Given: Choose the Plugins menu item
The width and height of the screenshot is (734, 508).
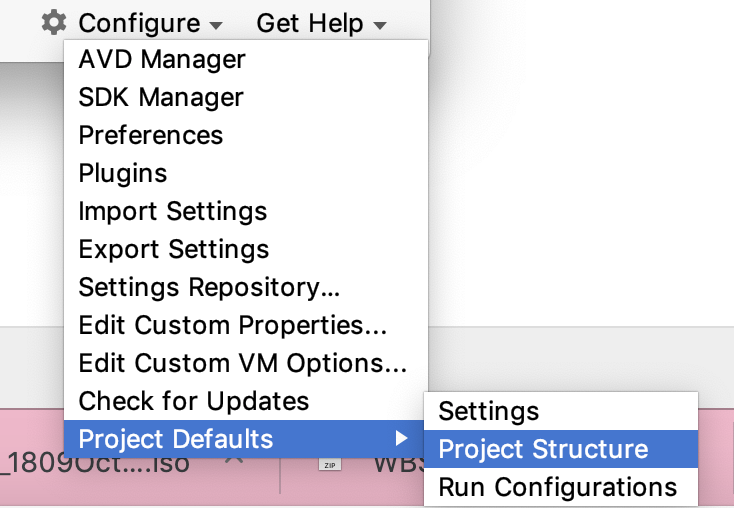Looking at the screenshot, I should pos(123,173).
